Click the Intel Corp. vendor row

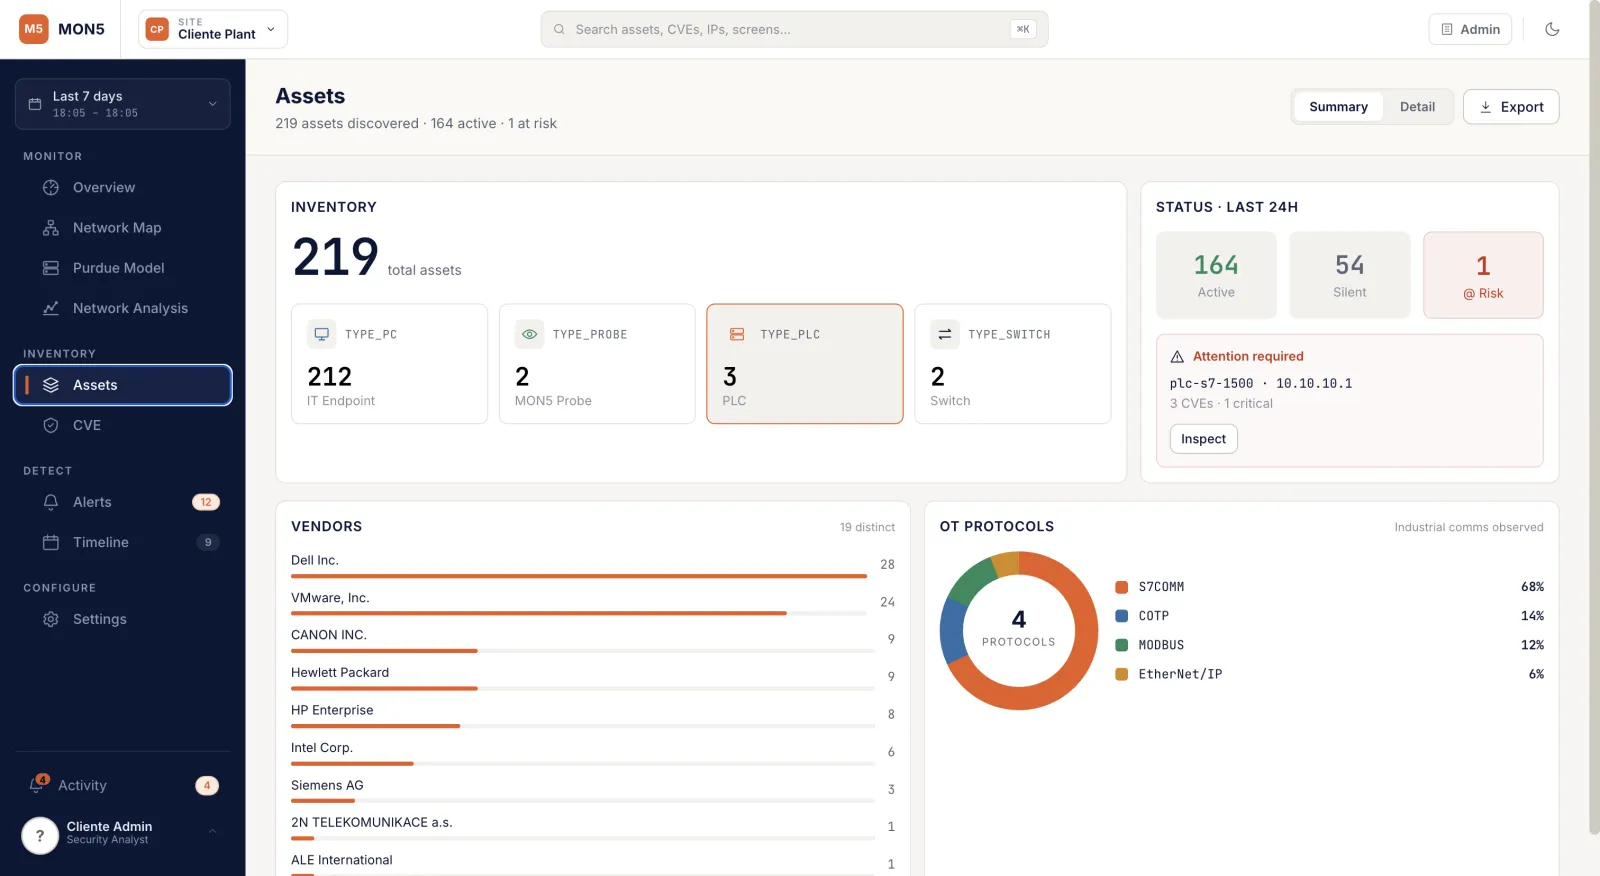coord(593,753)
